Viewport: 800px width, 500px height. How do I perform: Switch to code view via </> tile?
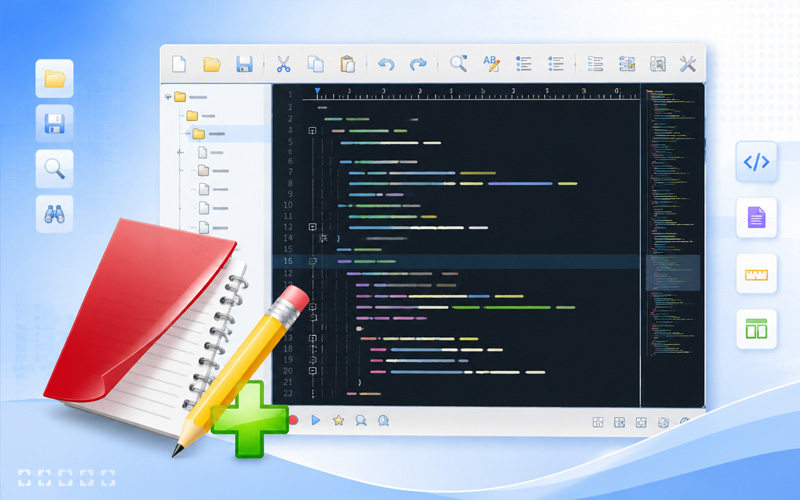tap(756, 162)
